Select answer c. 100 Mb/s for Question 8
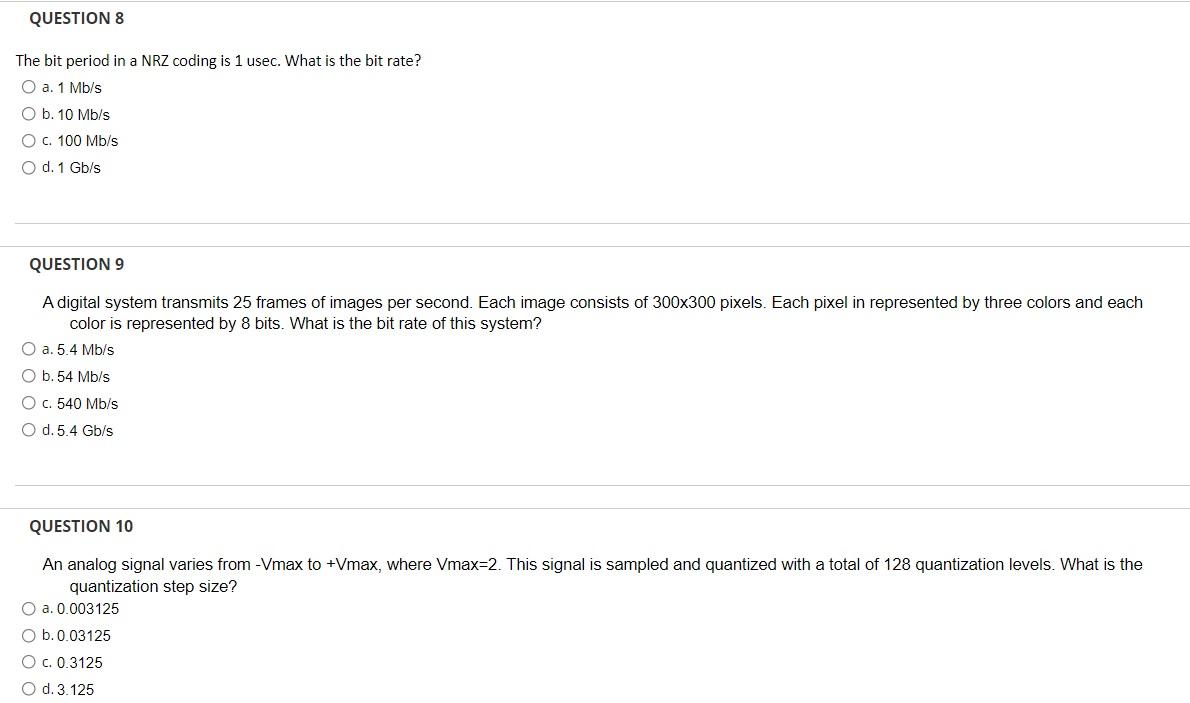The width and height of the screenshot is (1190, 703). point(29,140)
